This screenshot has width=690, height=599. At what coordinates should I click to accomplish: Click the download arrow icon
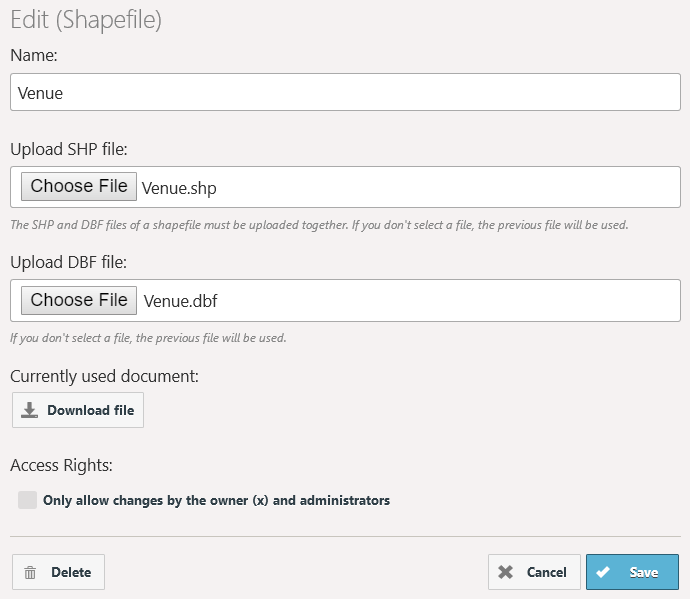pyautogui.click(x=29, y=410)
